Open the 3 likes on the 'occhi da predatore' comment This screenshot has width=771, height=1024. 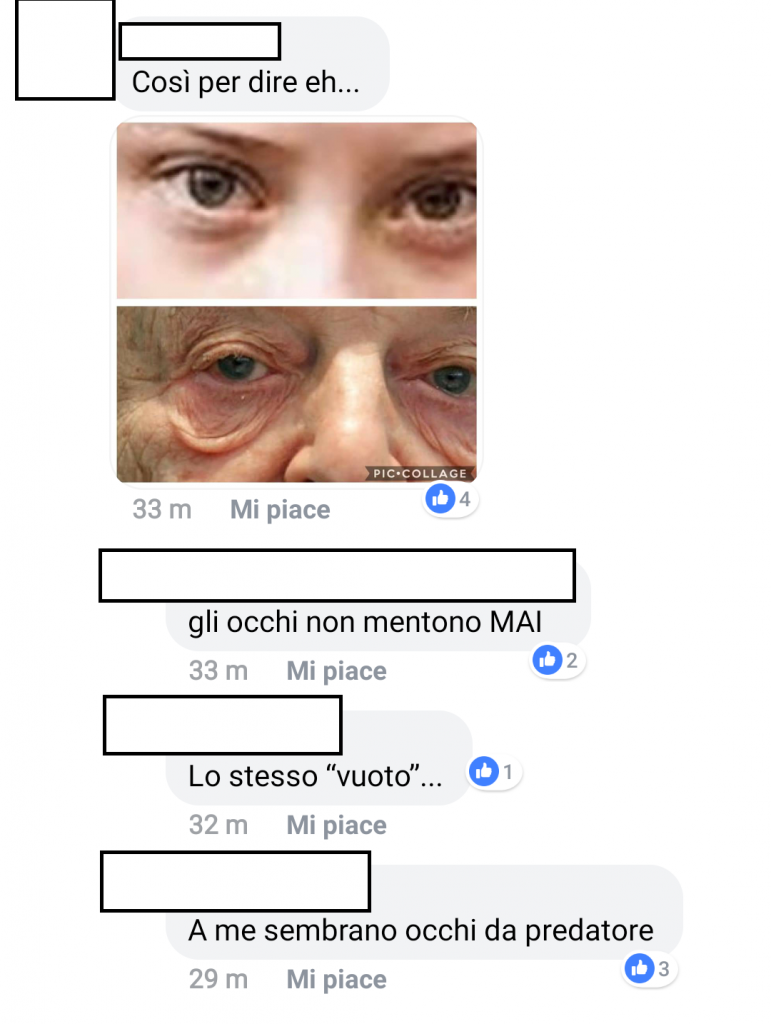click(650, 968)
